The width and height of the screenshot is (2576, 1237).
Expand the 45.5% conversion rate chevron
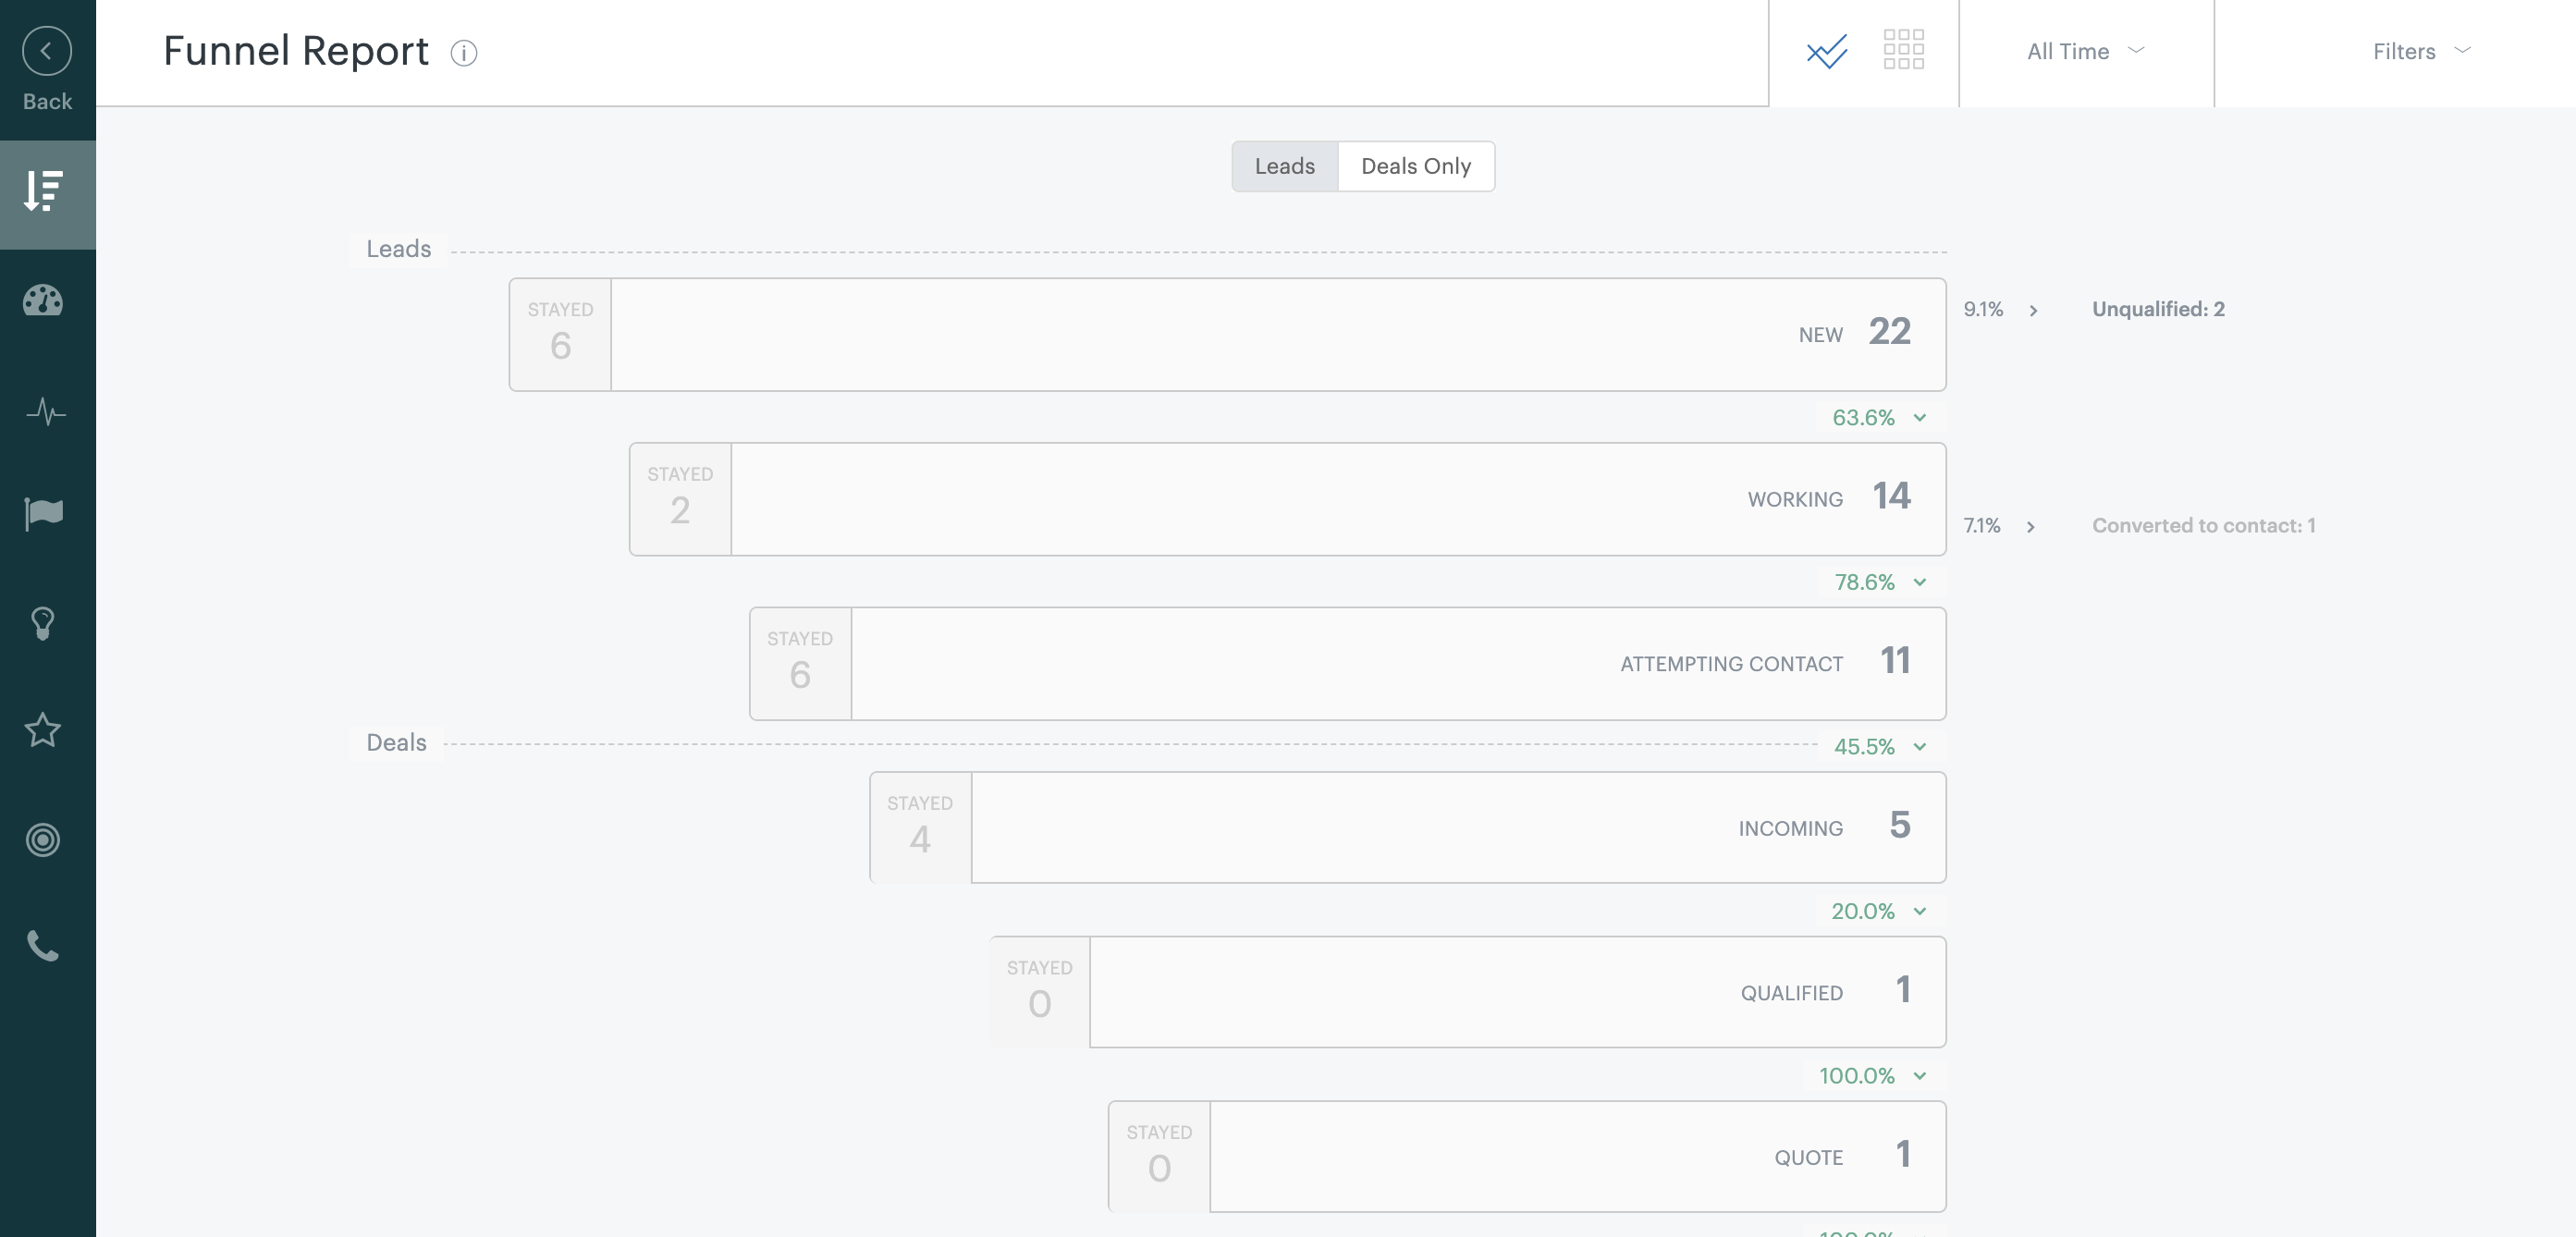(x=1919, y=746)
